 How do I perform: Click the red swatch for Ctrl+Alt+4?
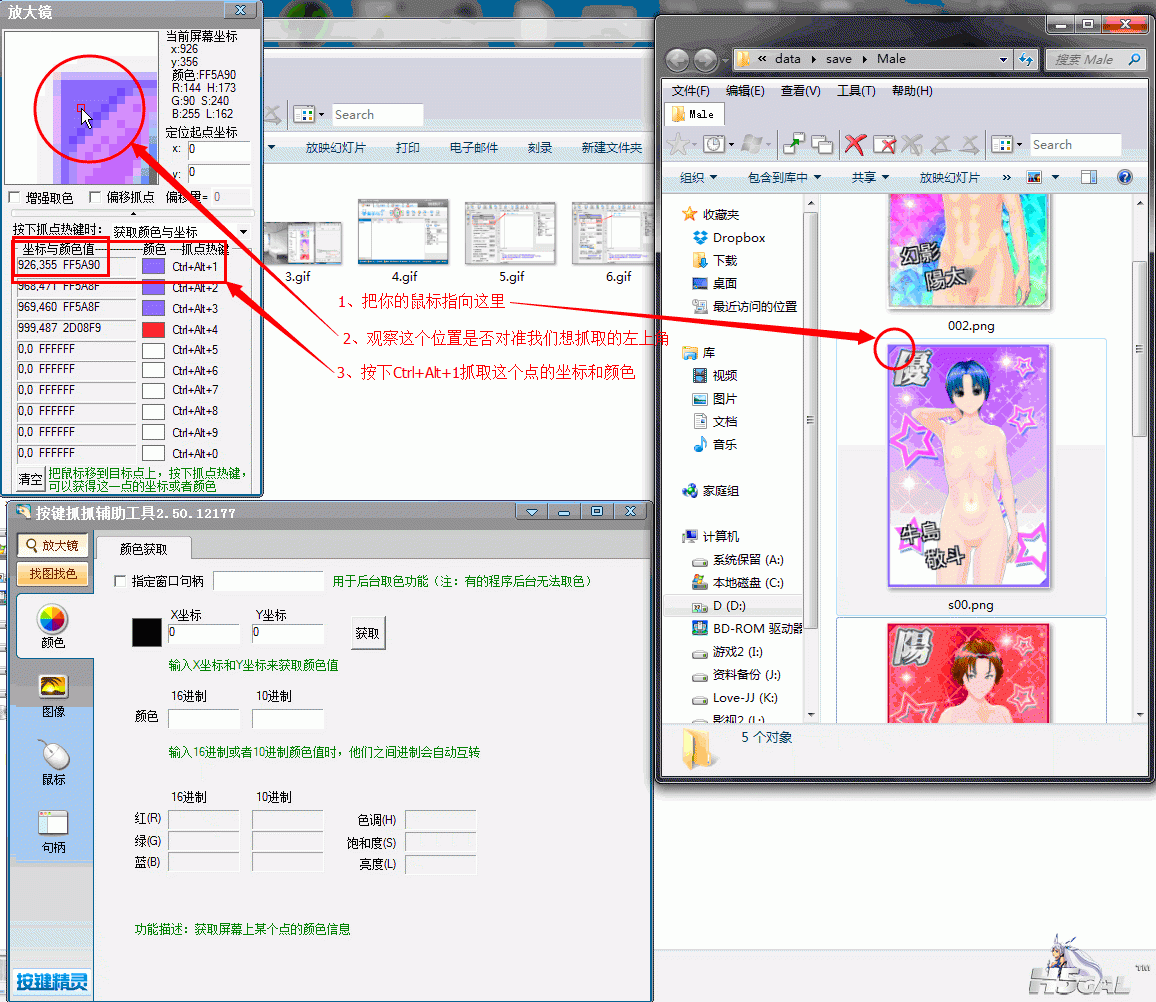tap(153, 330)
